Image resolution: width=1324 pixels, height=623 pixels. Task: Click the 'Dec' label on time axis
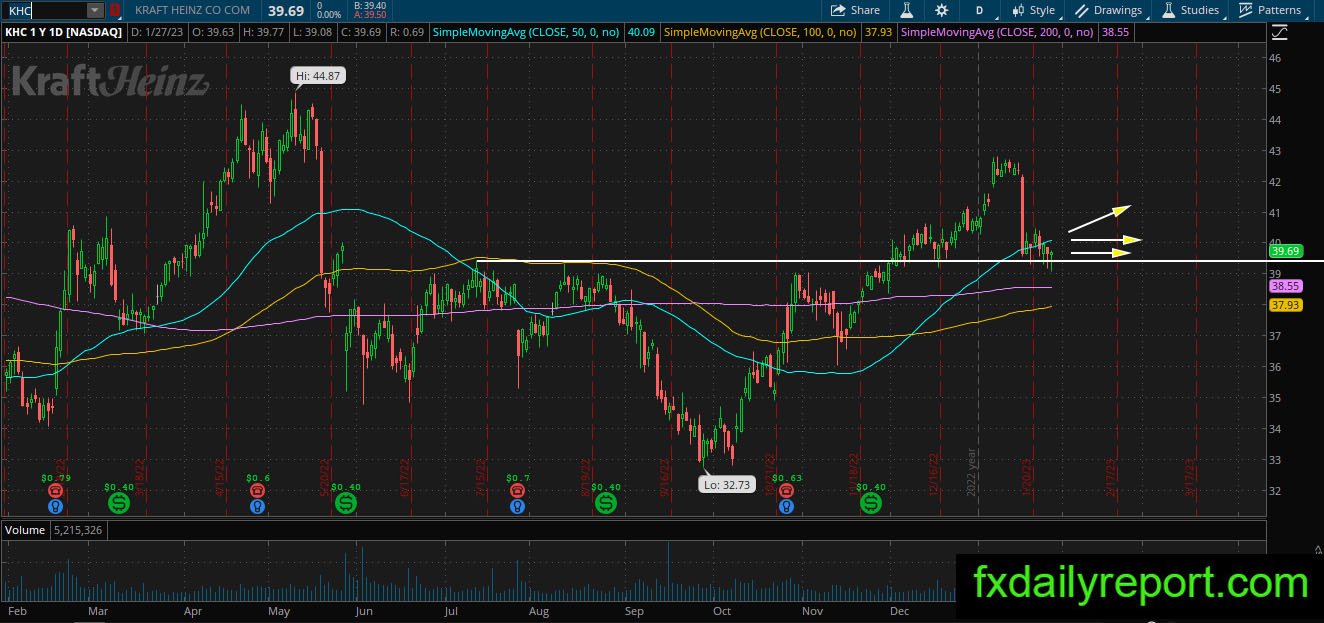click(900, 610)
